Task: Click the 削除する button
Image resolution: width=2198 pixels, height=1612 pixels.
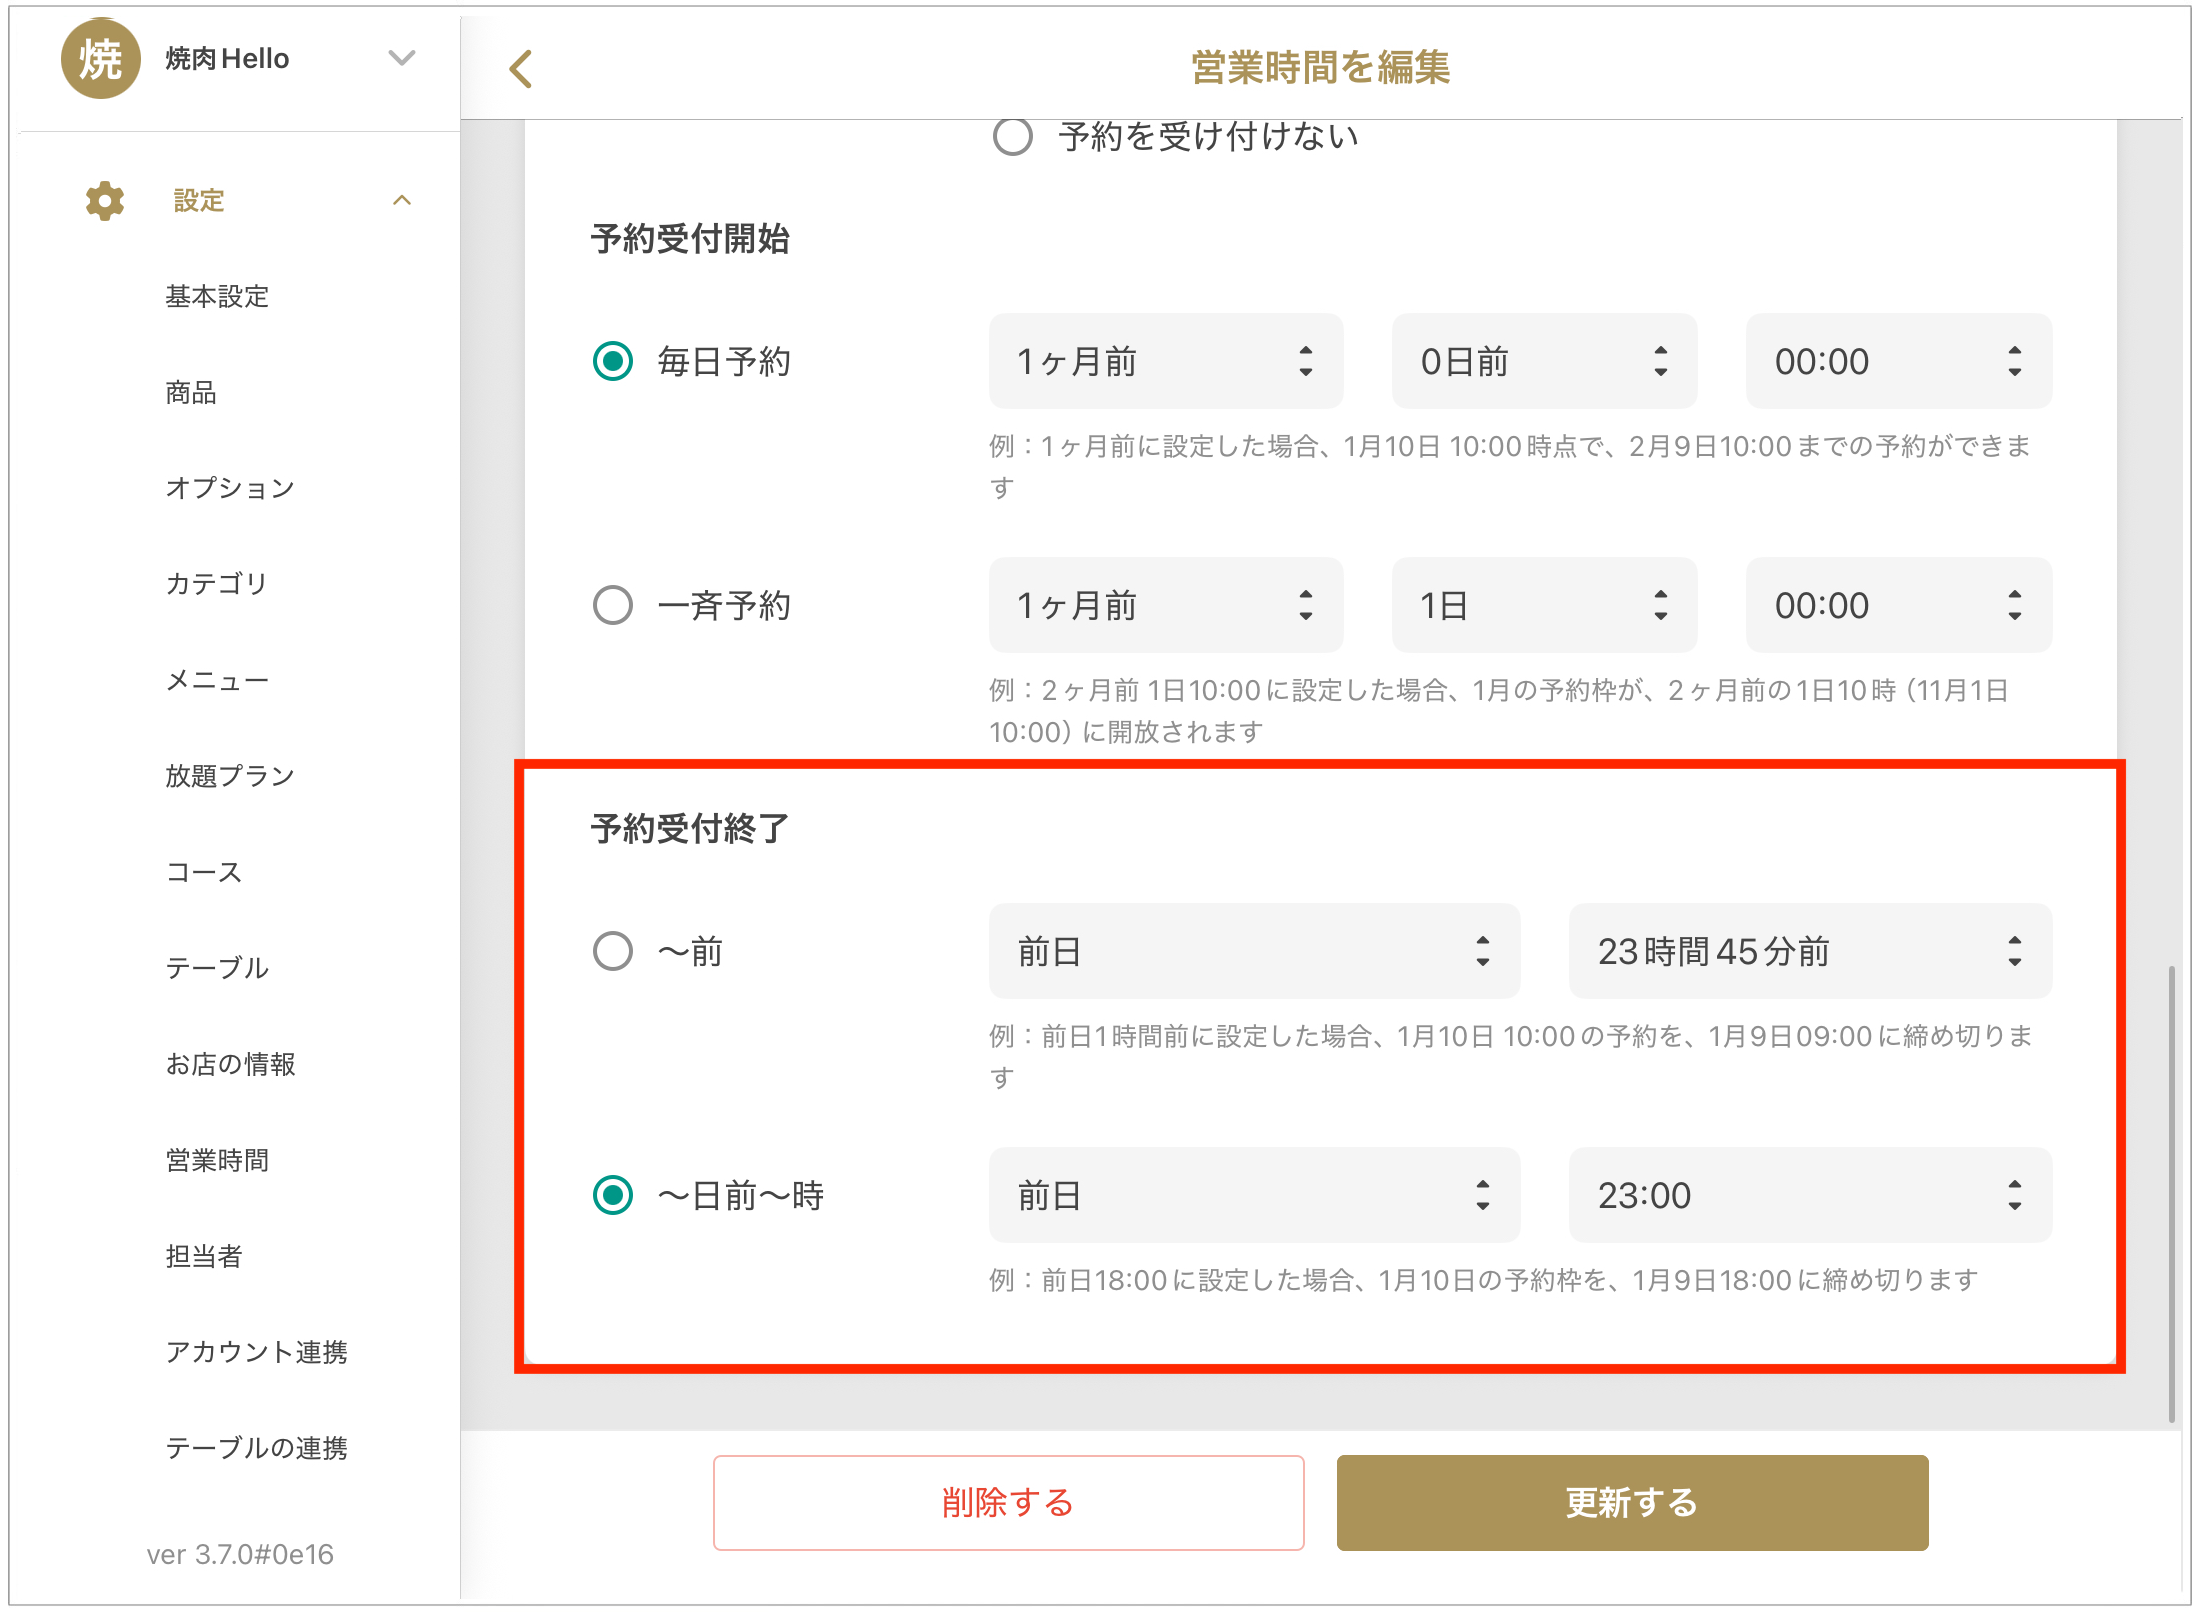Action: (x=1008, y=1502)
